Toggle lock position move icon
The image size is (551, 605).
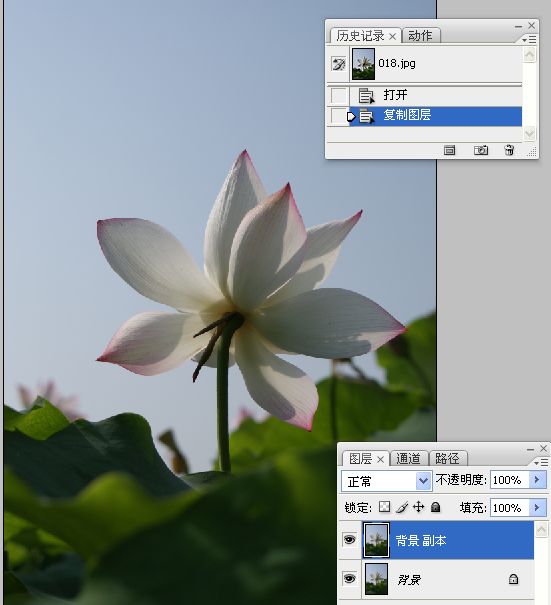coord(419,507)
